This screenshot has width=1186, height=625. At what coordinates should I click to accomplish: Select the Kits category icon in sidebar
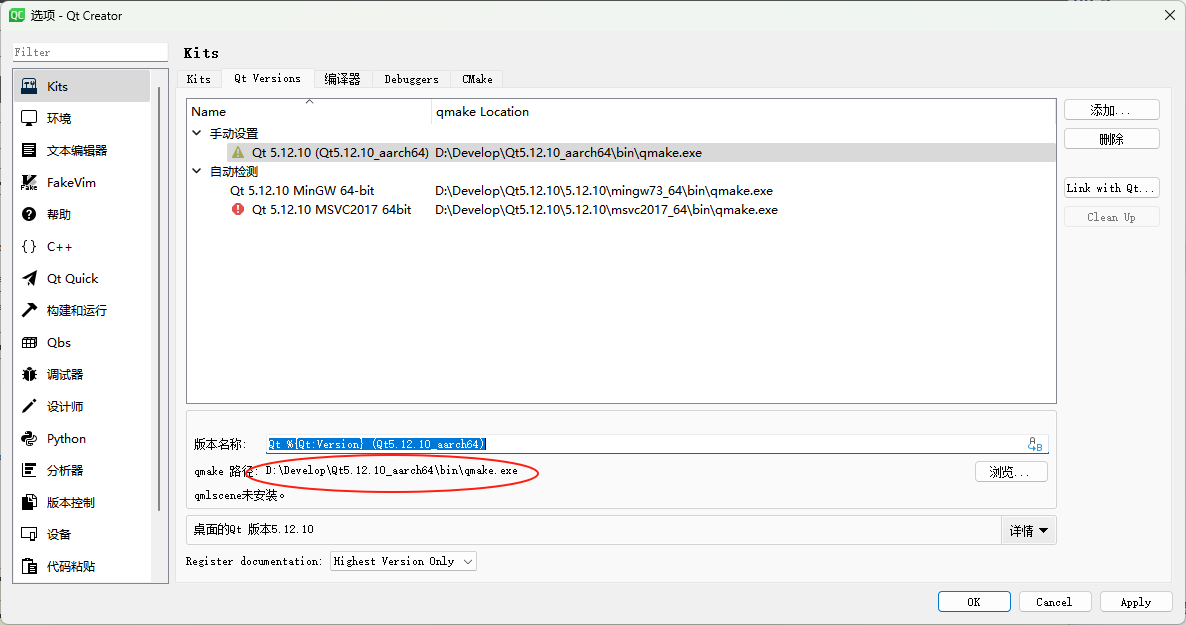[29, 86]
